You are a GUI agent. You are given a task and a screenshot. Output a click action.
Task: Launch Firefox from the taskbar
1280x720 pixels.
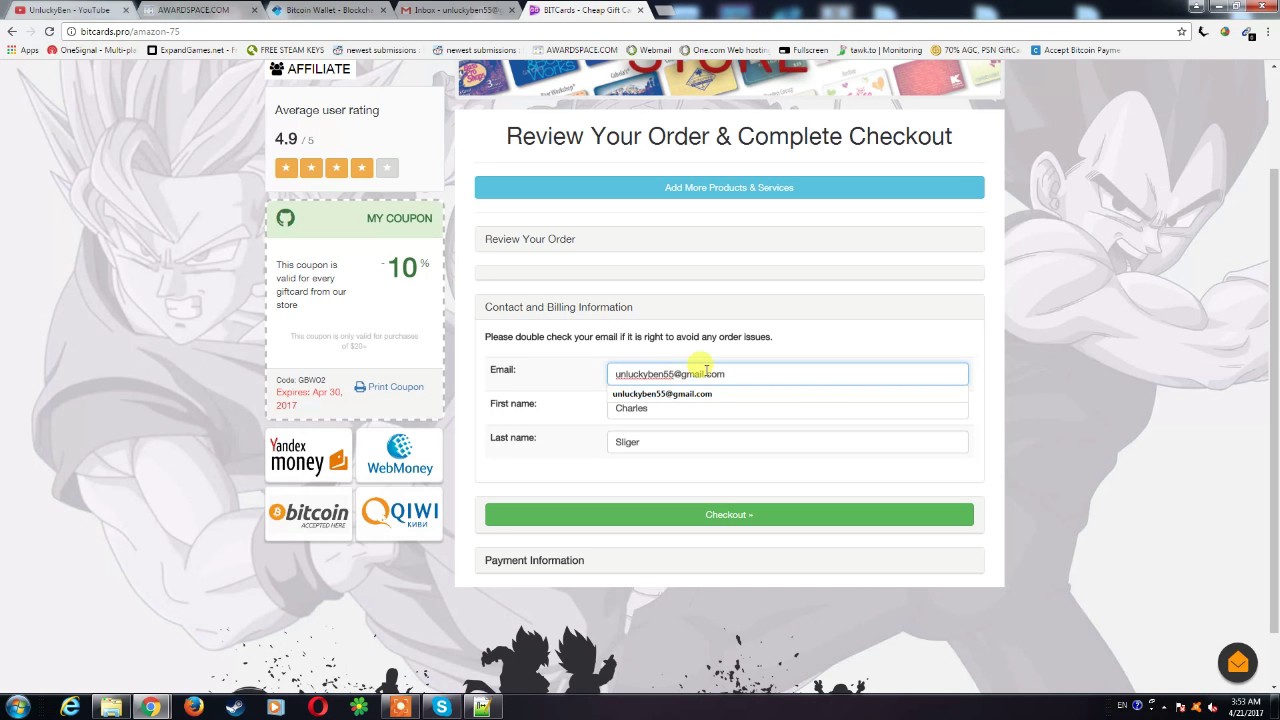193,707
